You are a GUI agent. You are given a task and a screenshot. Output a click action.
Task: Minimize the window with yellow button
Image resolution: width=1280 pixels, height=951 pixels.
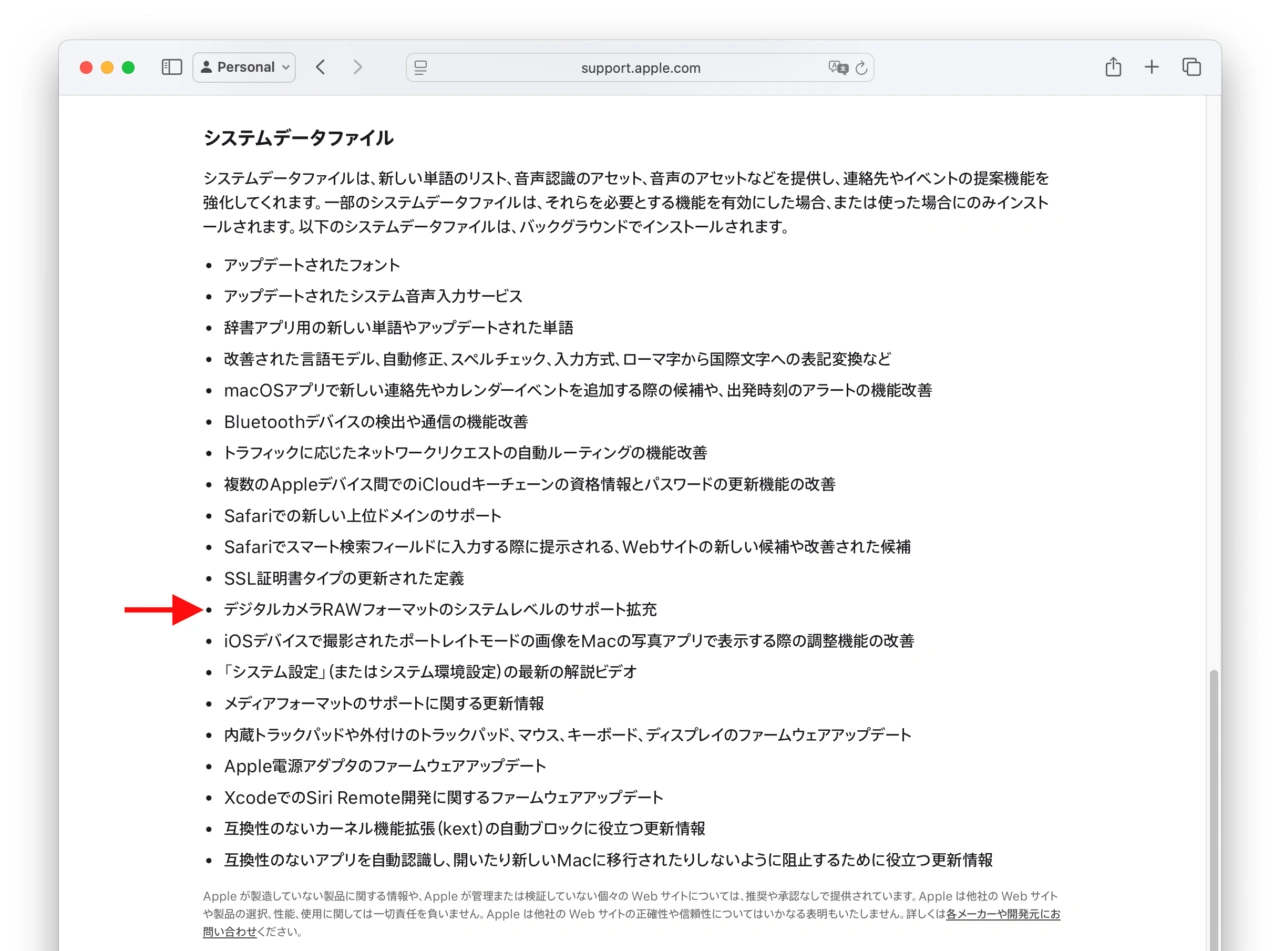107,67
